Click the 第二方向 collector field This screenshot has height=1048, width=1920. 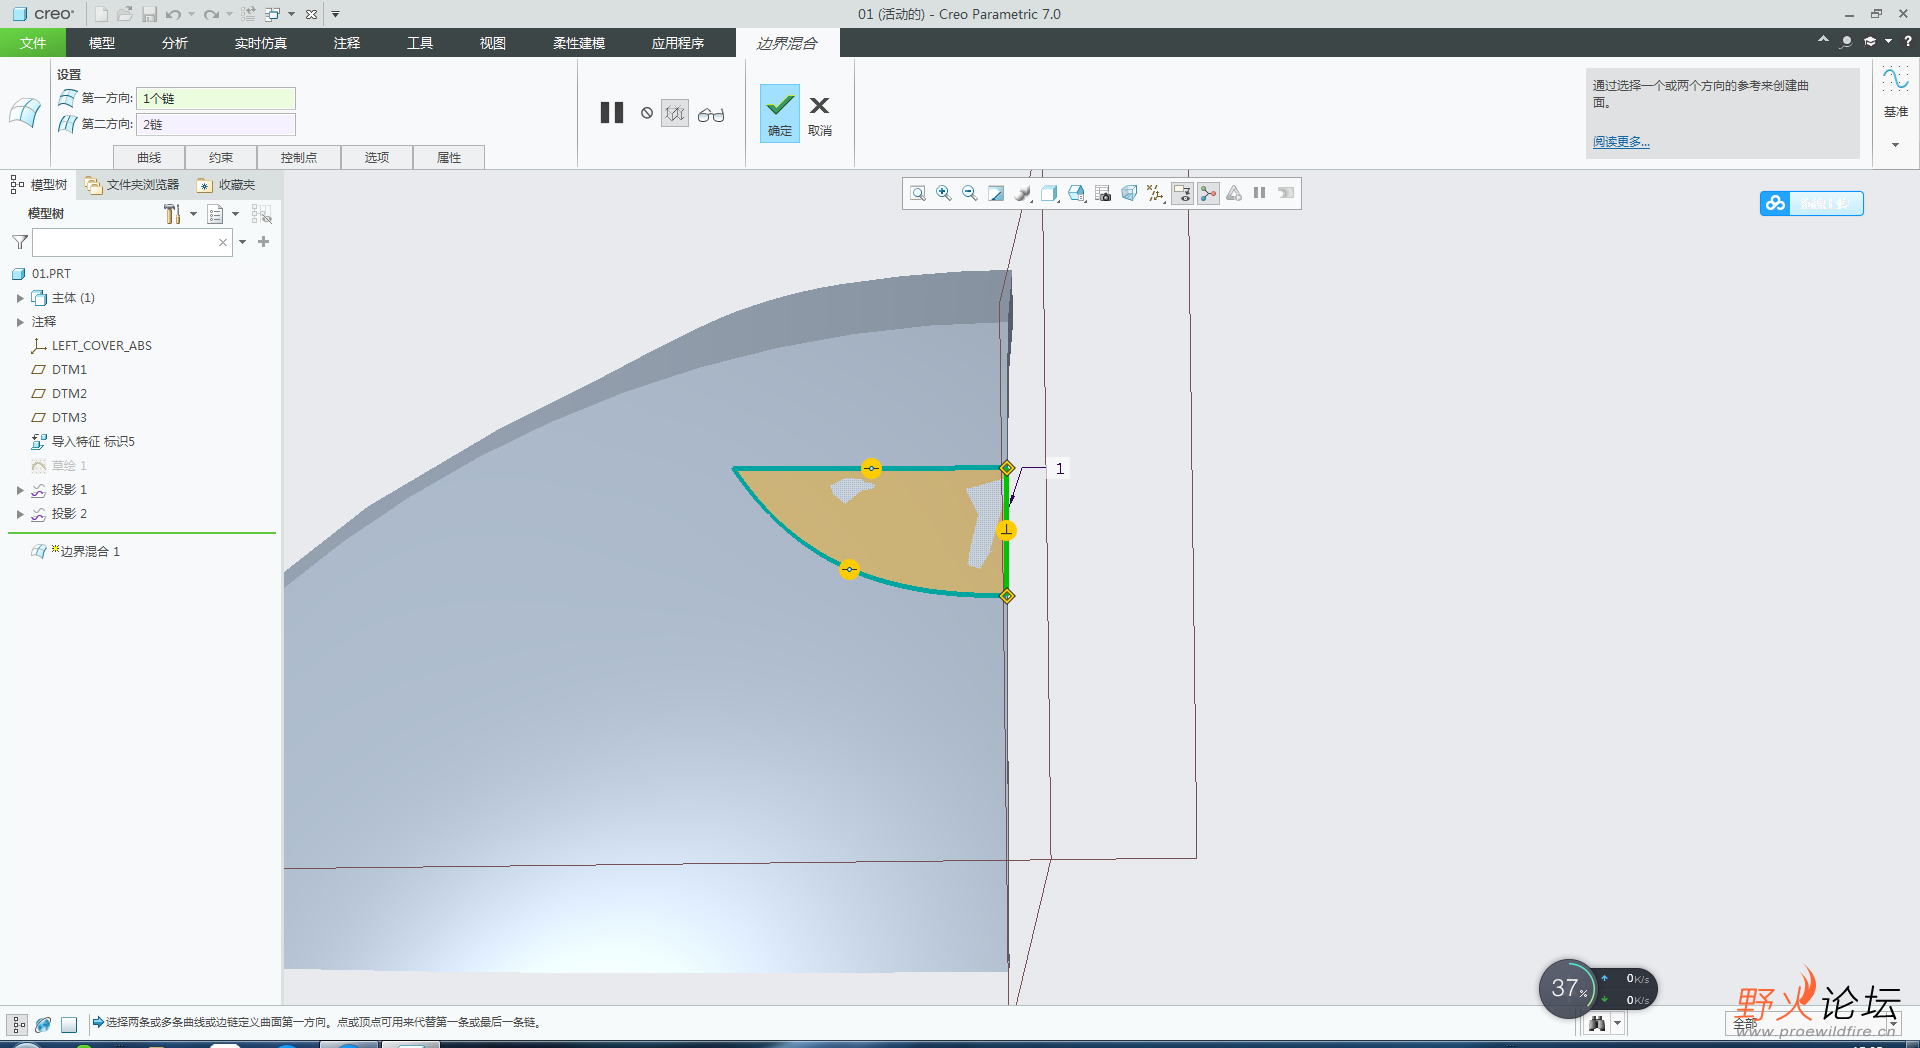click(216, 124)
